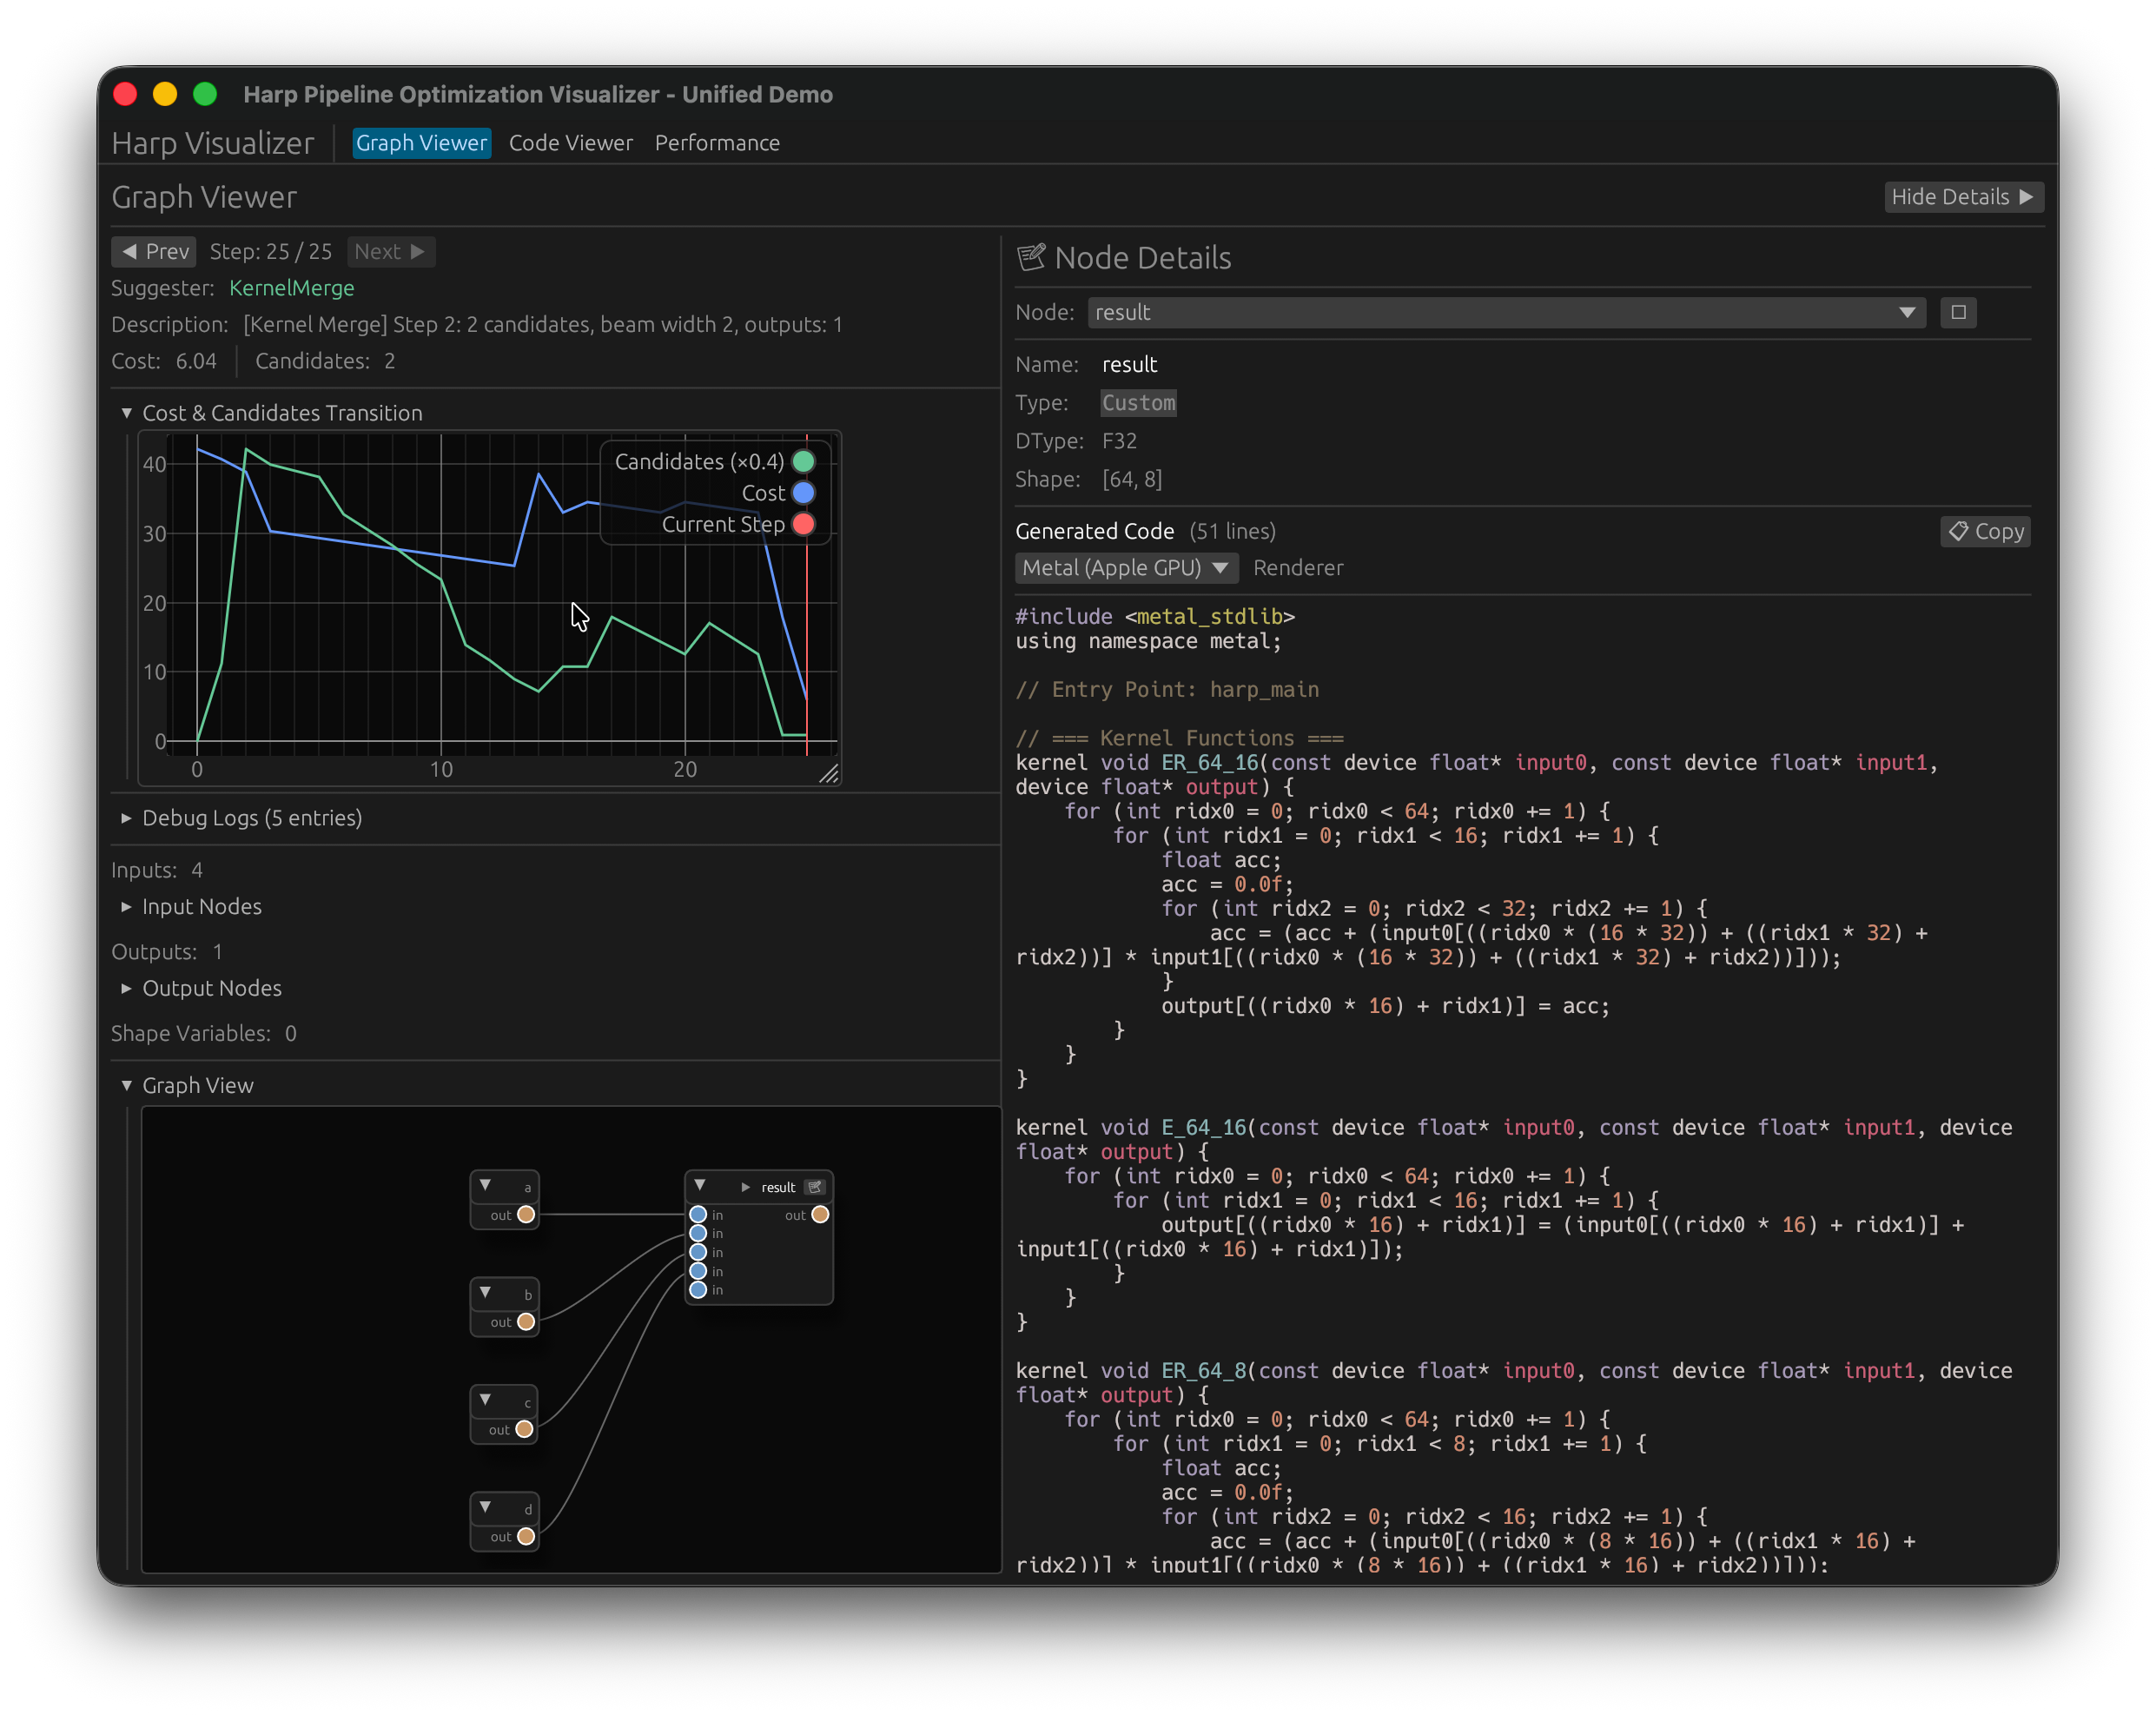Collapse node d with its triangle

point(486,1507)
